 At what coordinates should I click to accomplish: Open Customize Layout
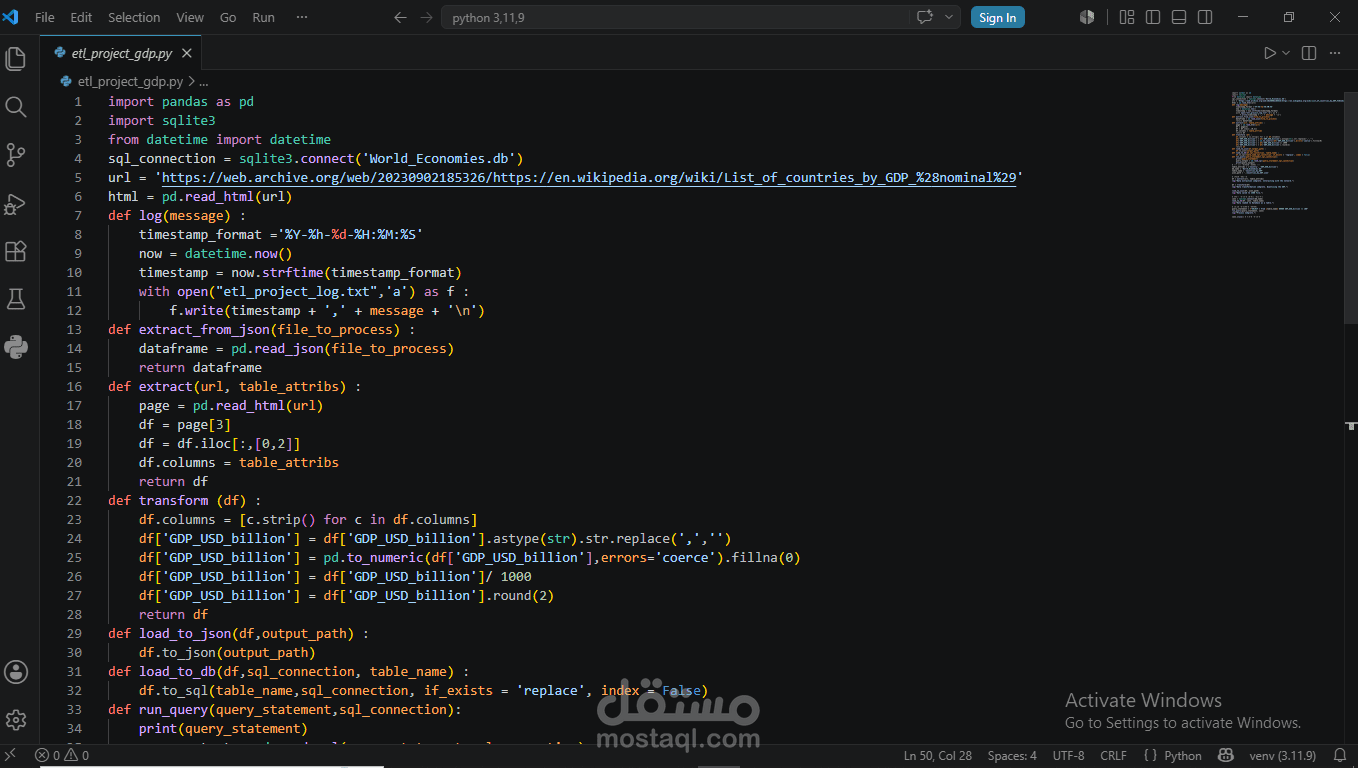(x=1127, y=17)
